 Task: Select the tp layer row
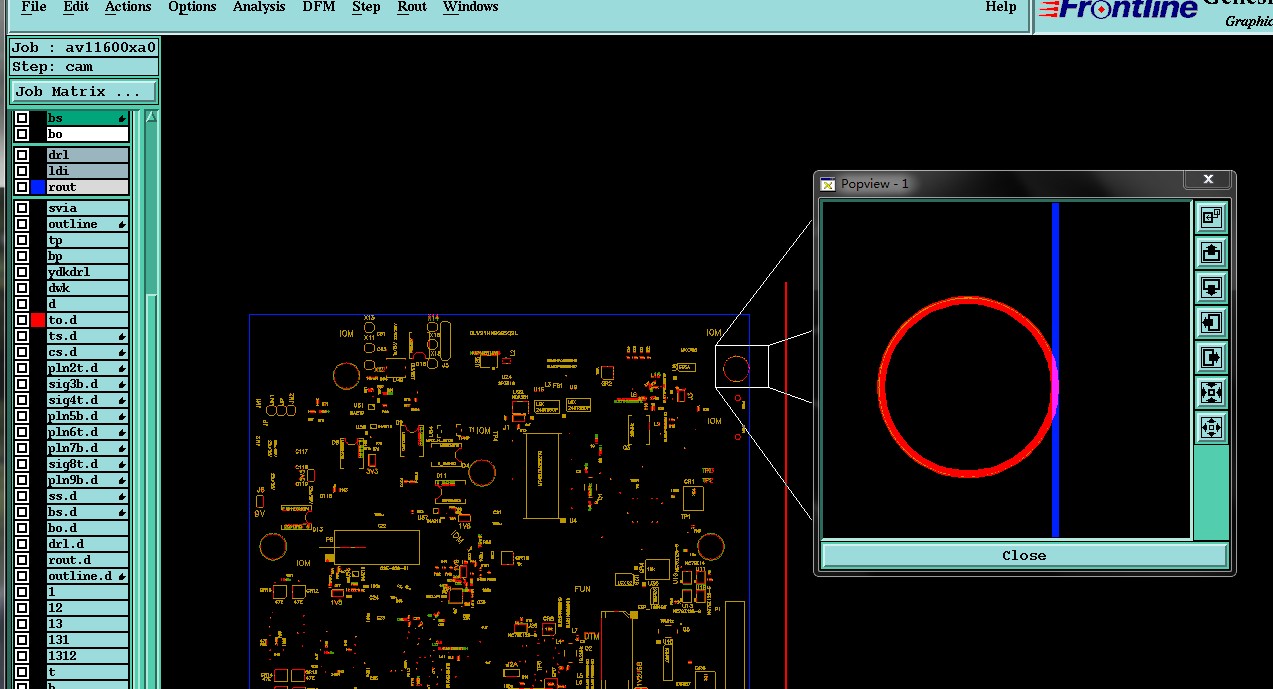click(x=88, y=240)
